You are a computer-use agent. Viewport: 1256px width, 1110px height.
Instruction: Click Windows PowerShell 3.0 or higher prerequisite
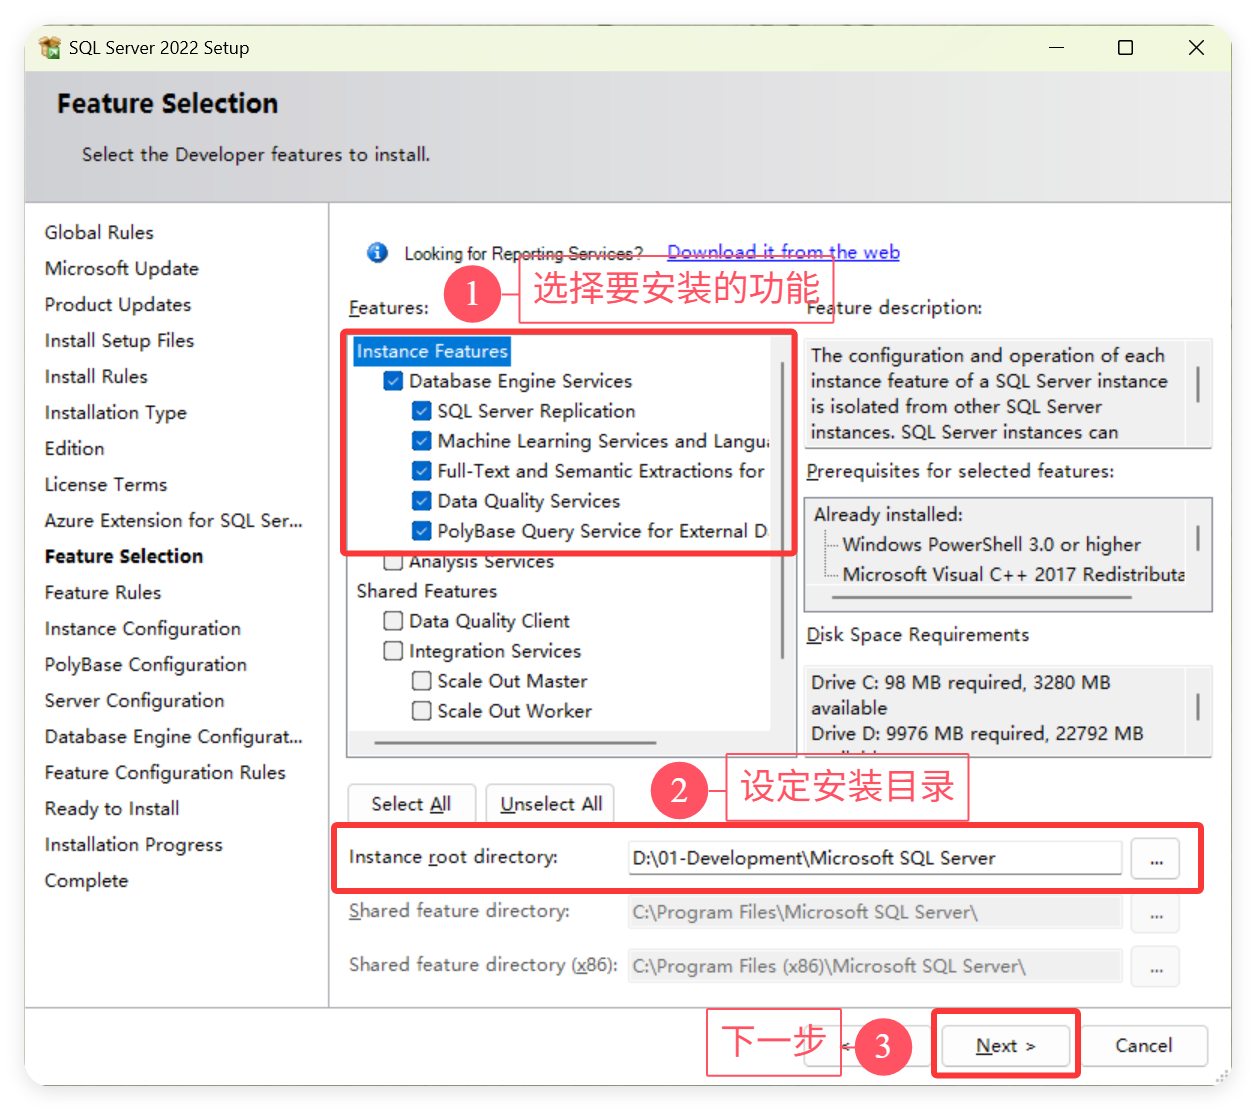991,544
